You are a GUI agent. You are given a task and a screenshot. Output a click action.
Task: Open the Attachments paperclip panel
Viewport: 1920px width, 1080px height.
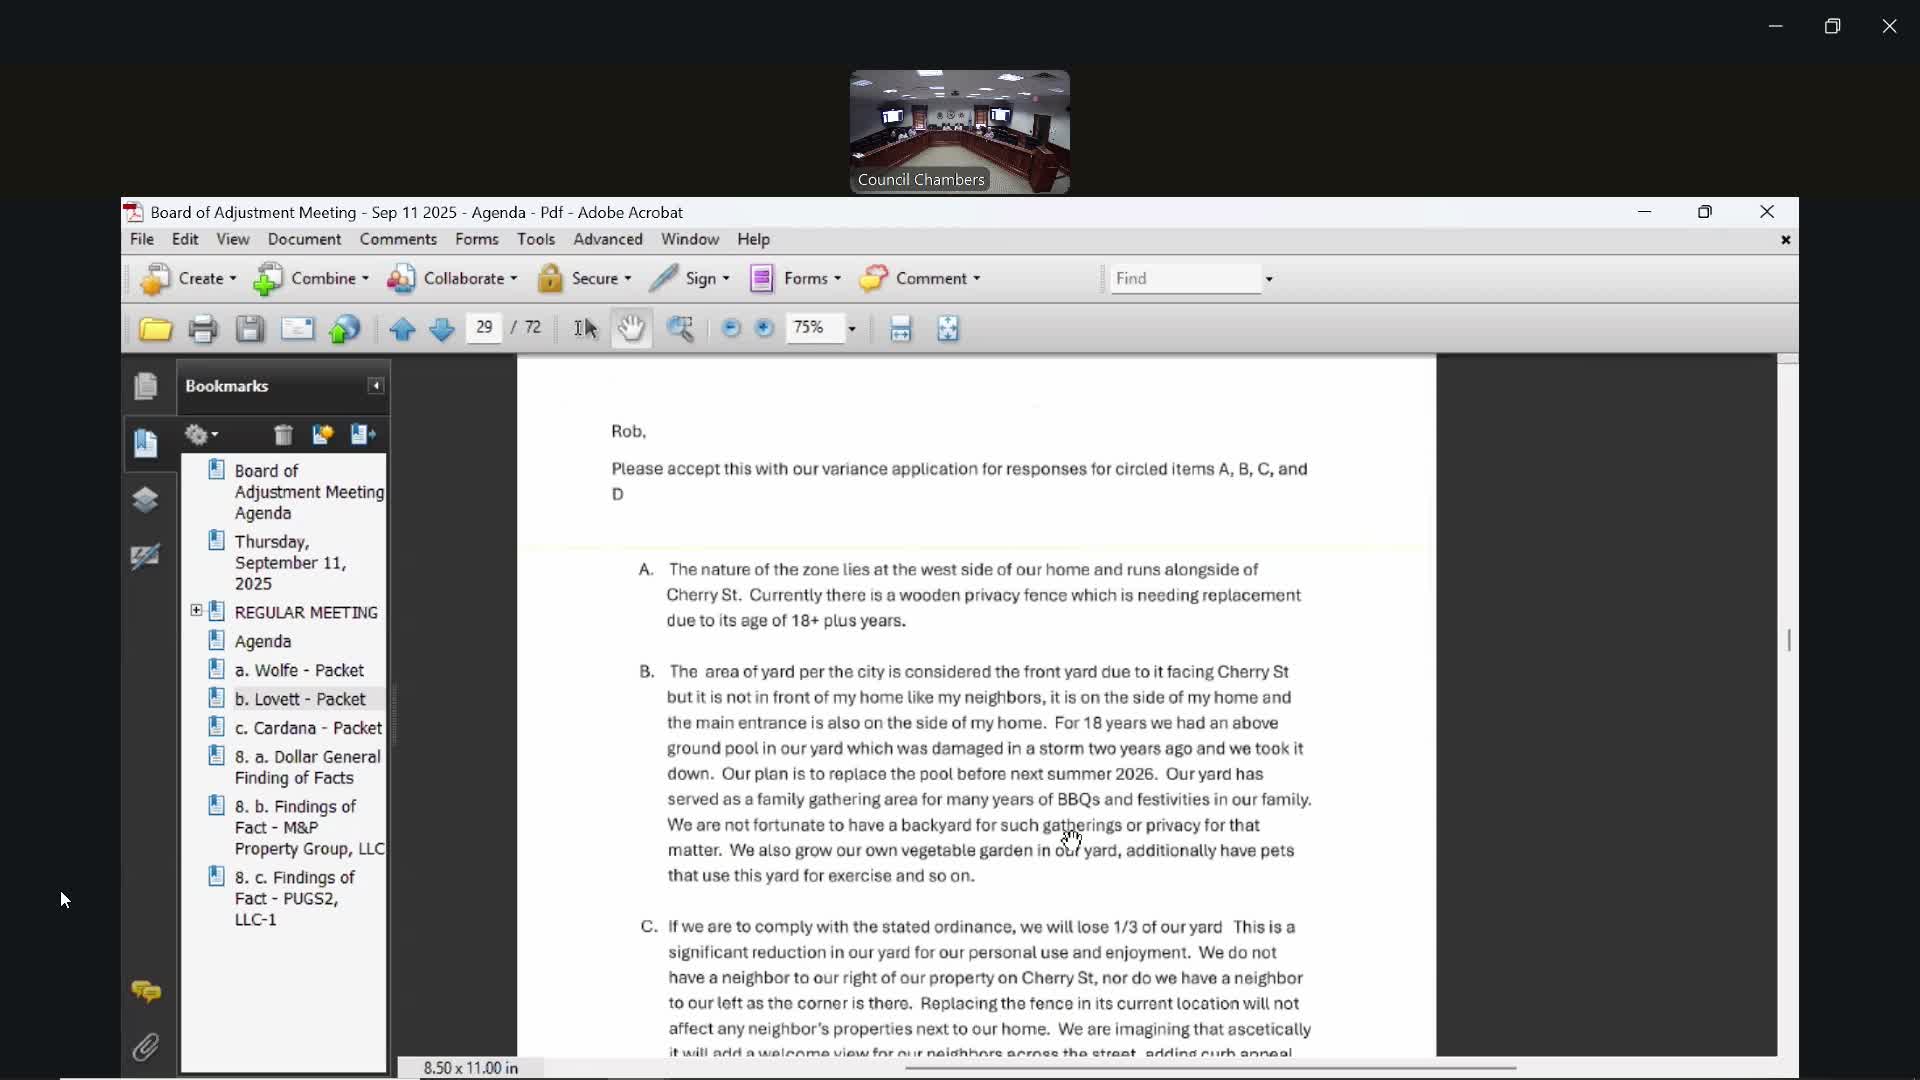click(146, 1047)
